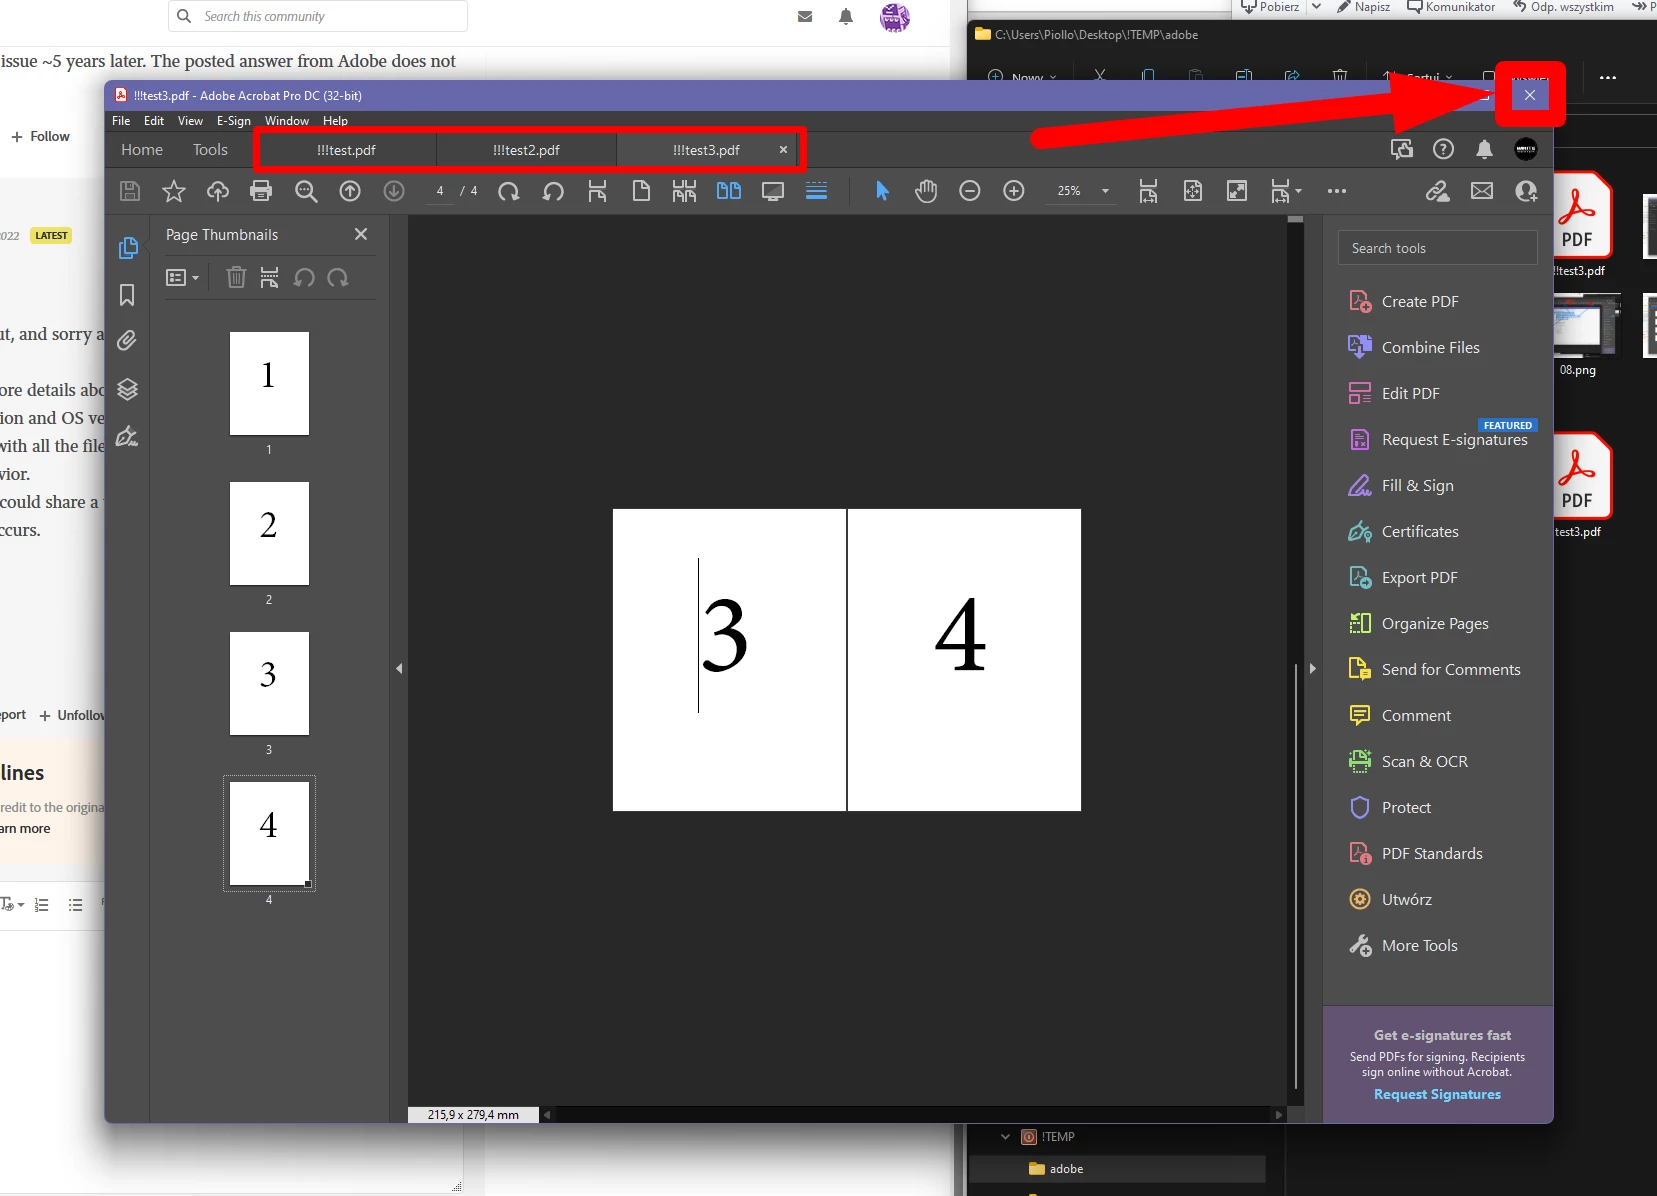
Task: Open the Organize Pages tool
Action: click(1437, 623)
